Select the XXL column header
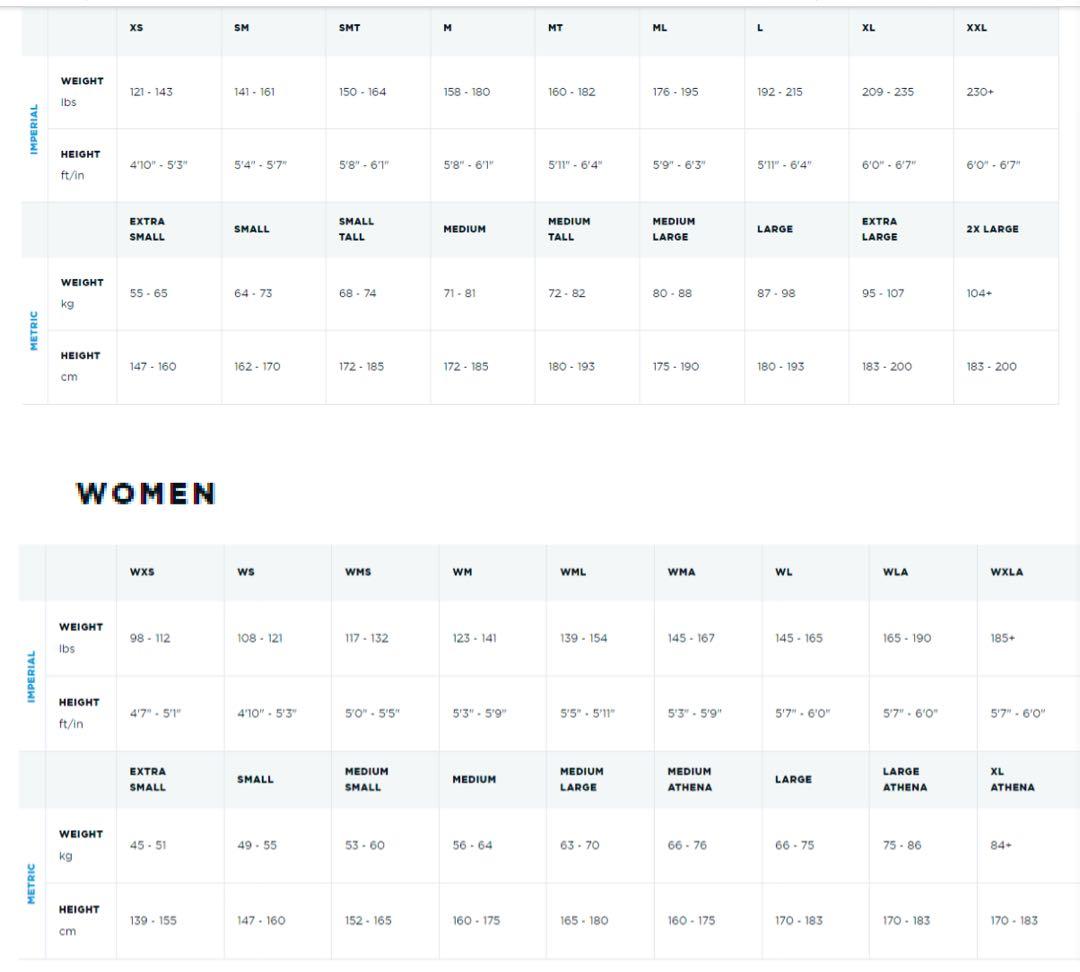 (976, 28)
